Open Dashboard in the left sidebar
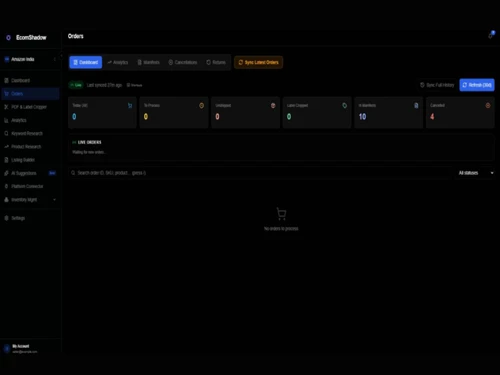Screen dimensions: 500x375 30,80
